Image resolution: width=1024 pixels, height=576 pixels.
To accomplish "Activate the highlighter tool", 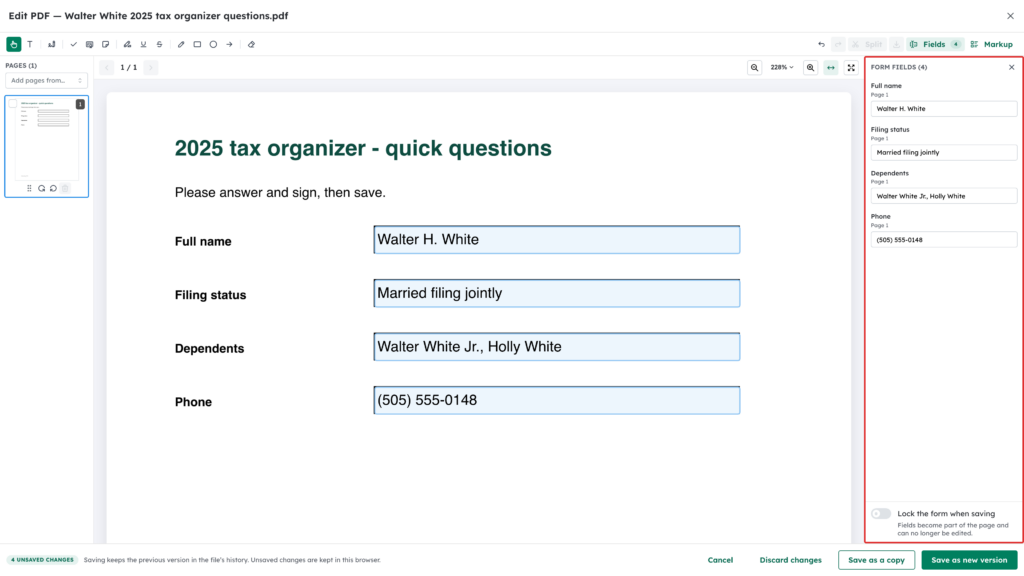I will (127, 44).
